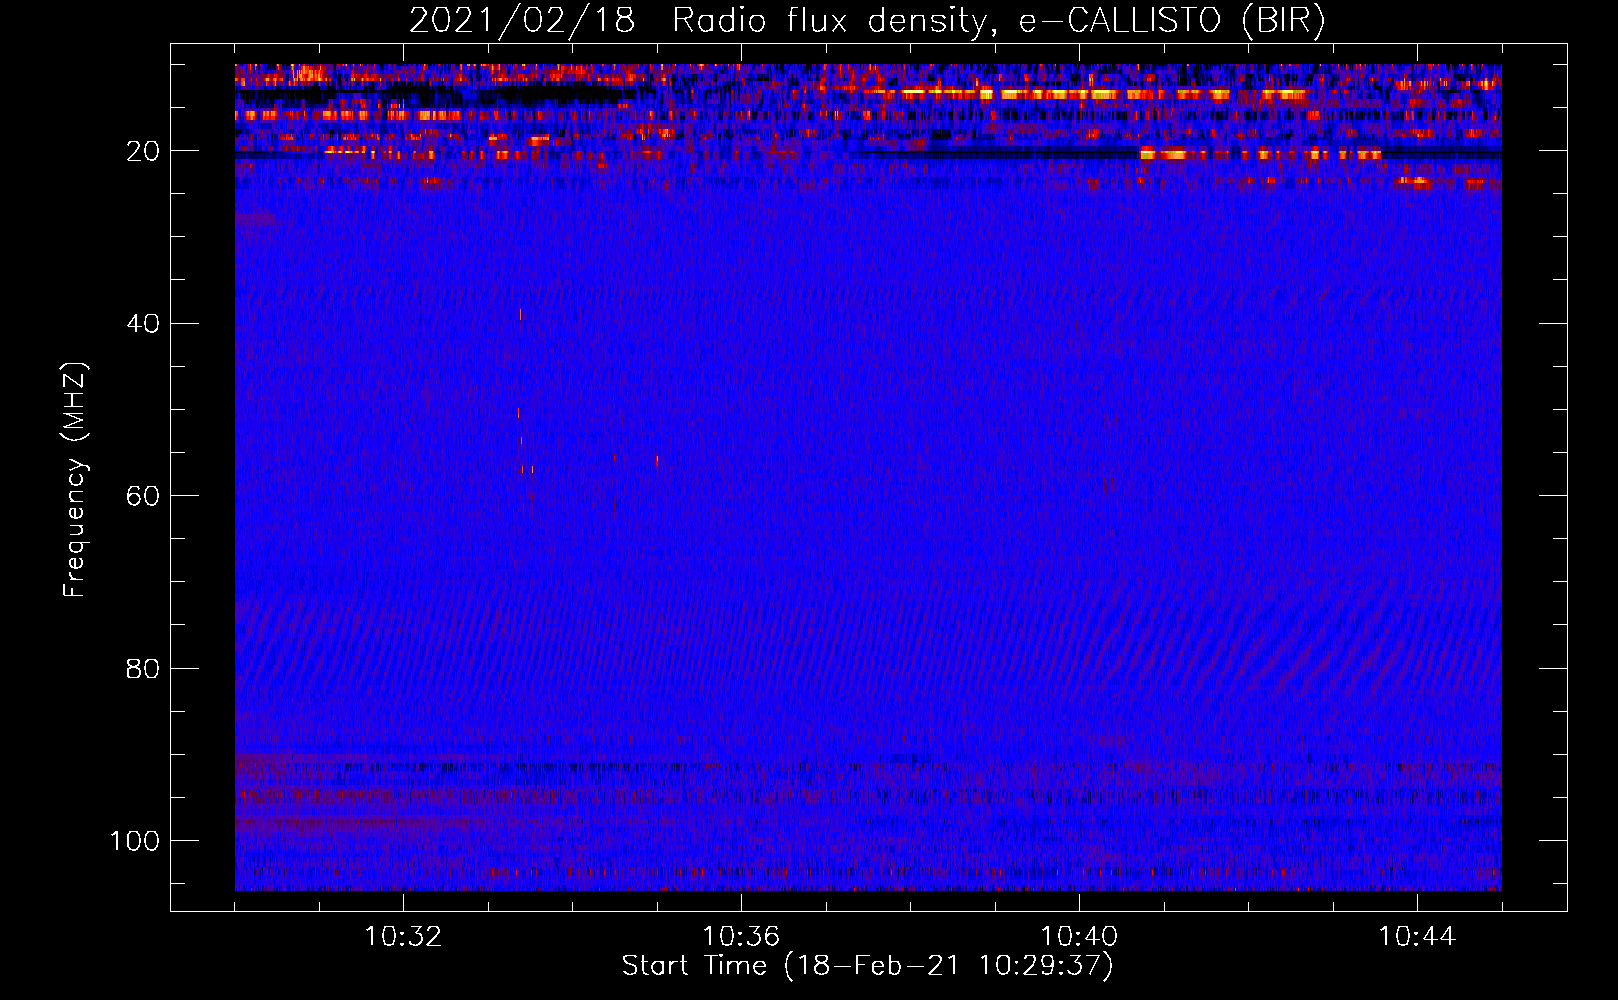Screen dimensions: 1618x1000
Task: Click the 10:40 time tick label
Action: coord(1079,937)
